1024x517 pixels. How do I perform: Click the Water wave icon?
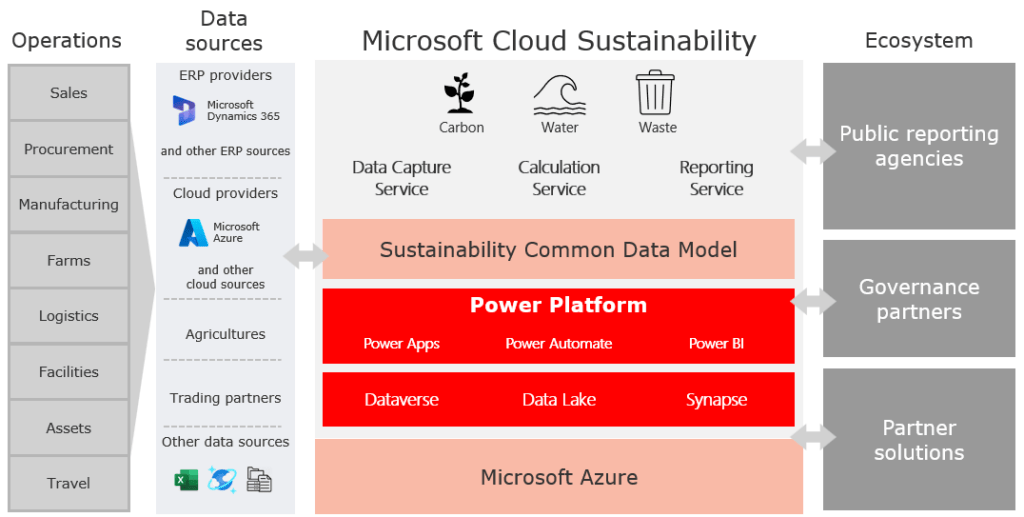click(559, 94)
